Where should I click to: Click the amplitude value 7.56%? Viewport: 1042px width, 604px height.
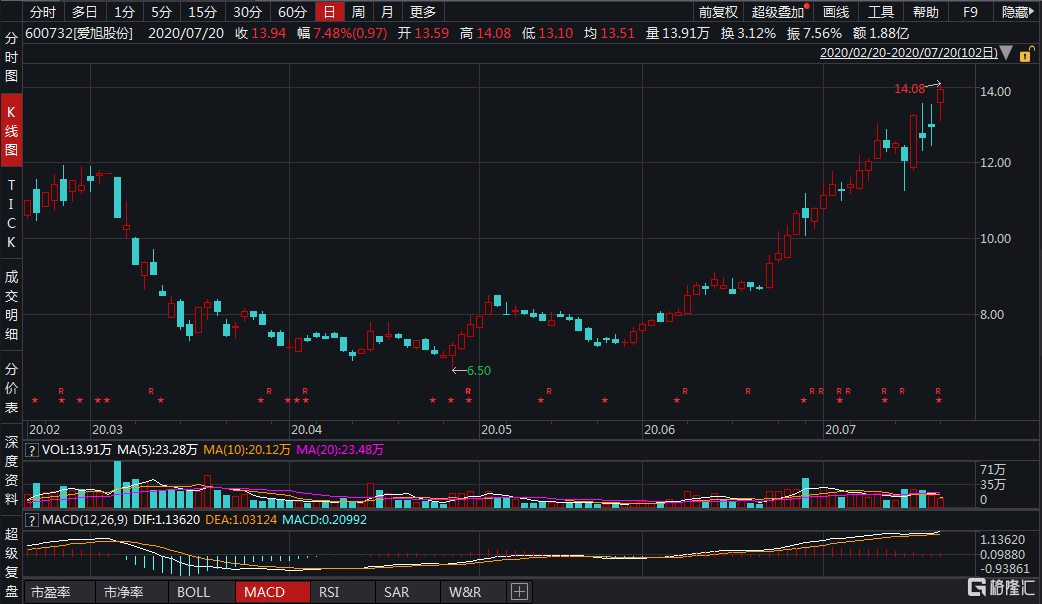pyautogui.click(x=822, y=33)
